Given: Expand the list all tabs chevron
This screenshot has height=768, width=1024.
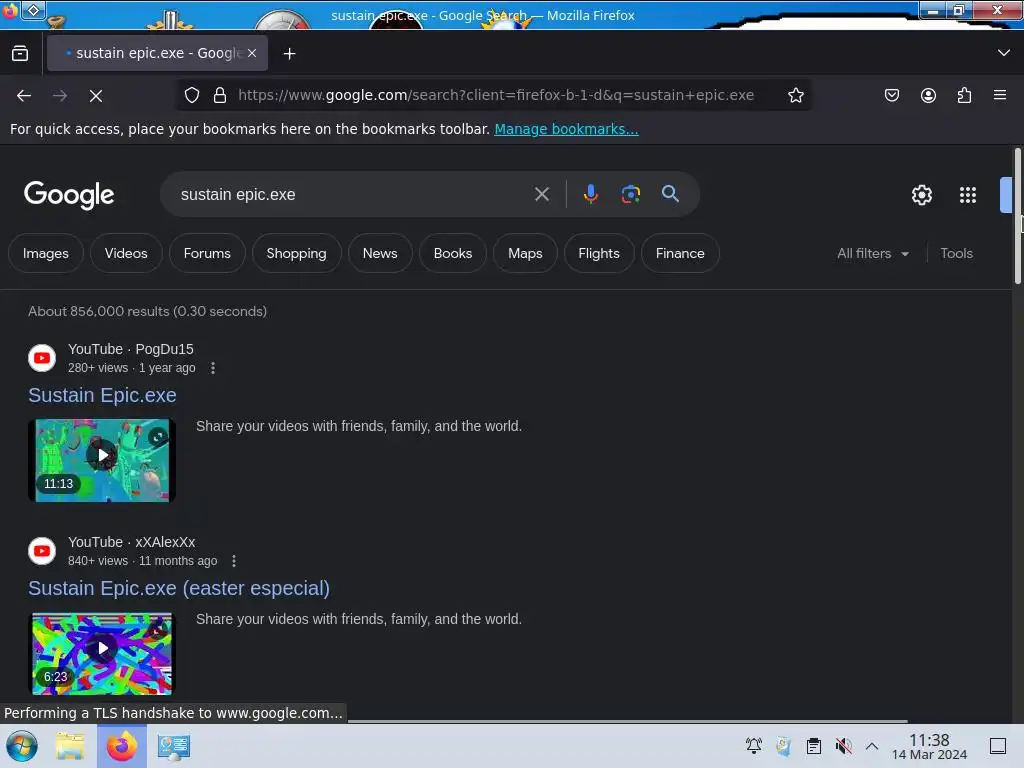Looking at the screenshot, I should [x=1003, y=53].
